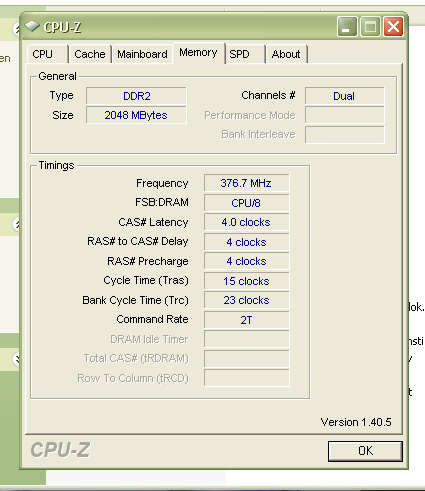Click the 376.7 MHz frequency field
425x491 pixels.
(x=246, y=183)
